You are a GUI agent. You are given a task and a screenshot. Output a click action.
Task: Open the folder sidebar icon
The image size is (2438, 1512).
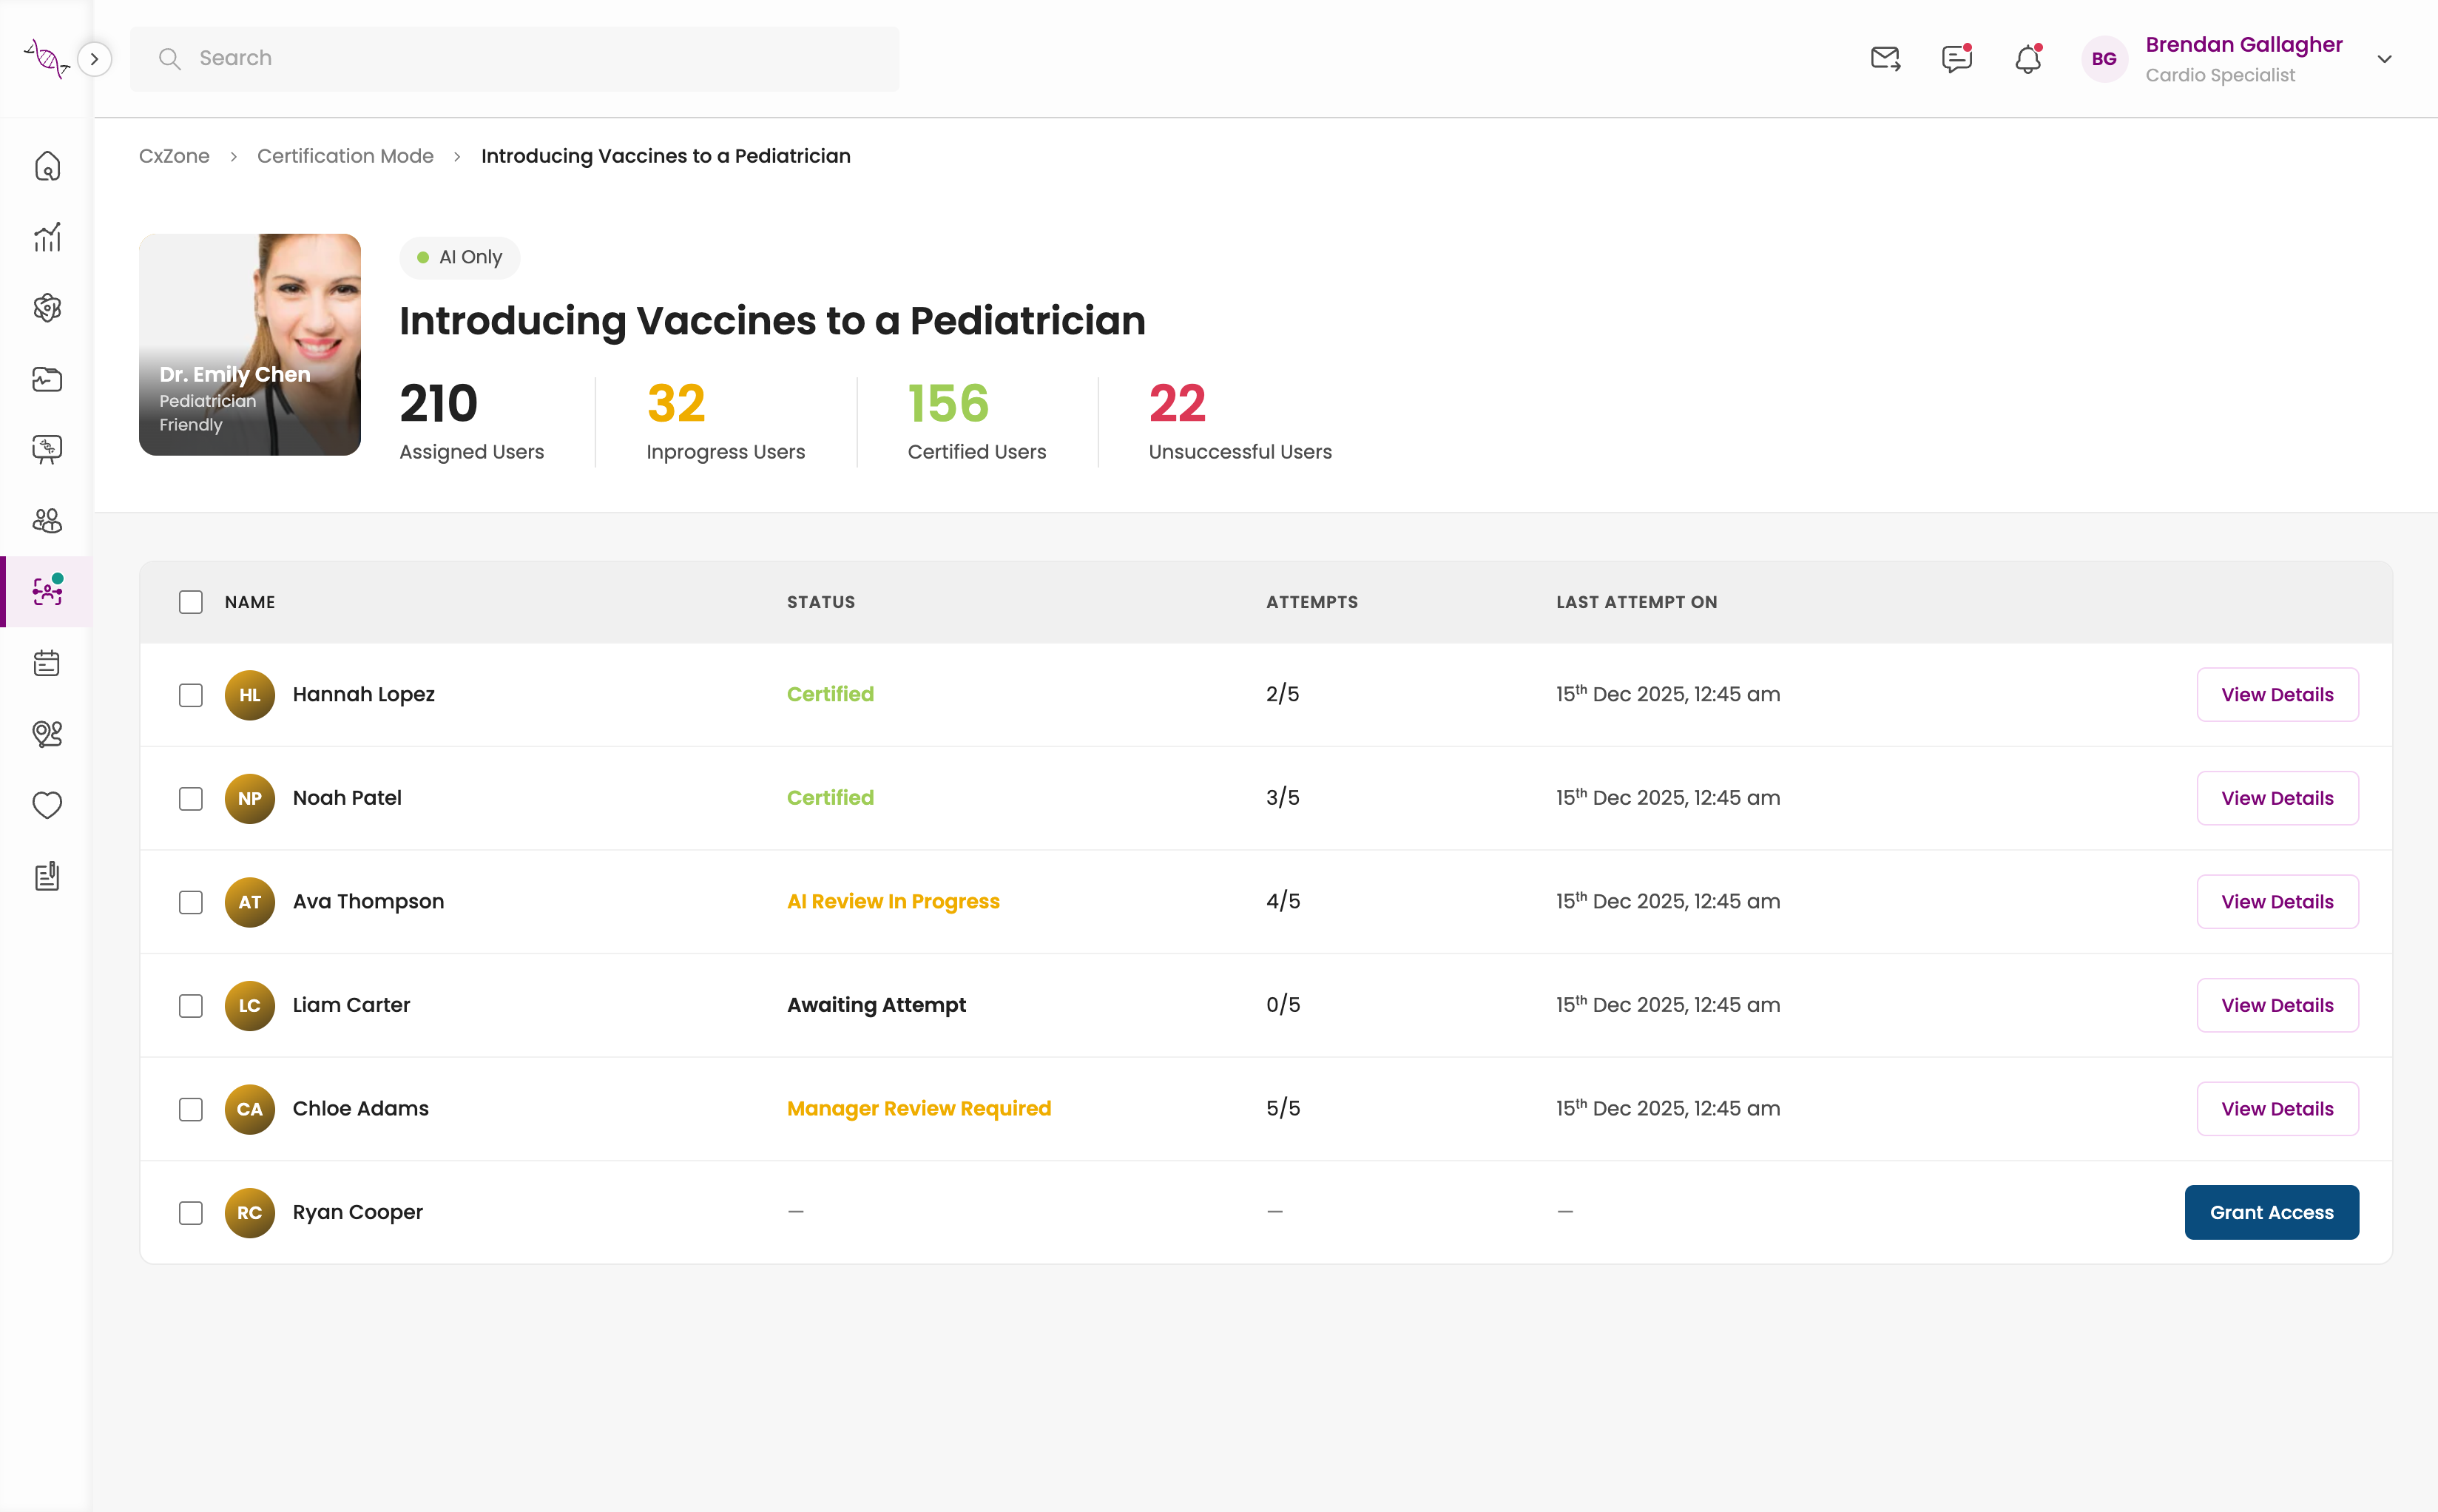47,379
